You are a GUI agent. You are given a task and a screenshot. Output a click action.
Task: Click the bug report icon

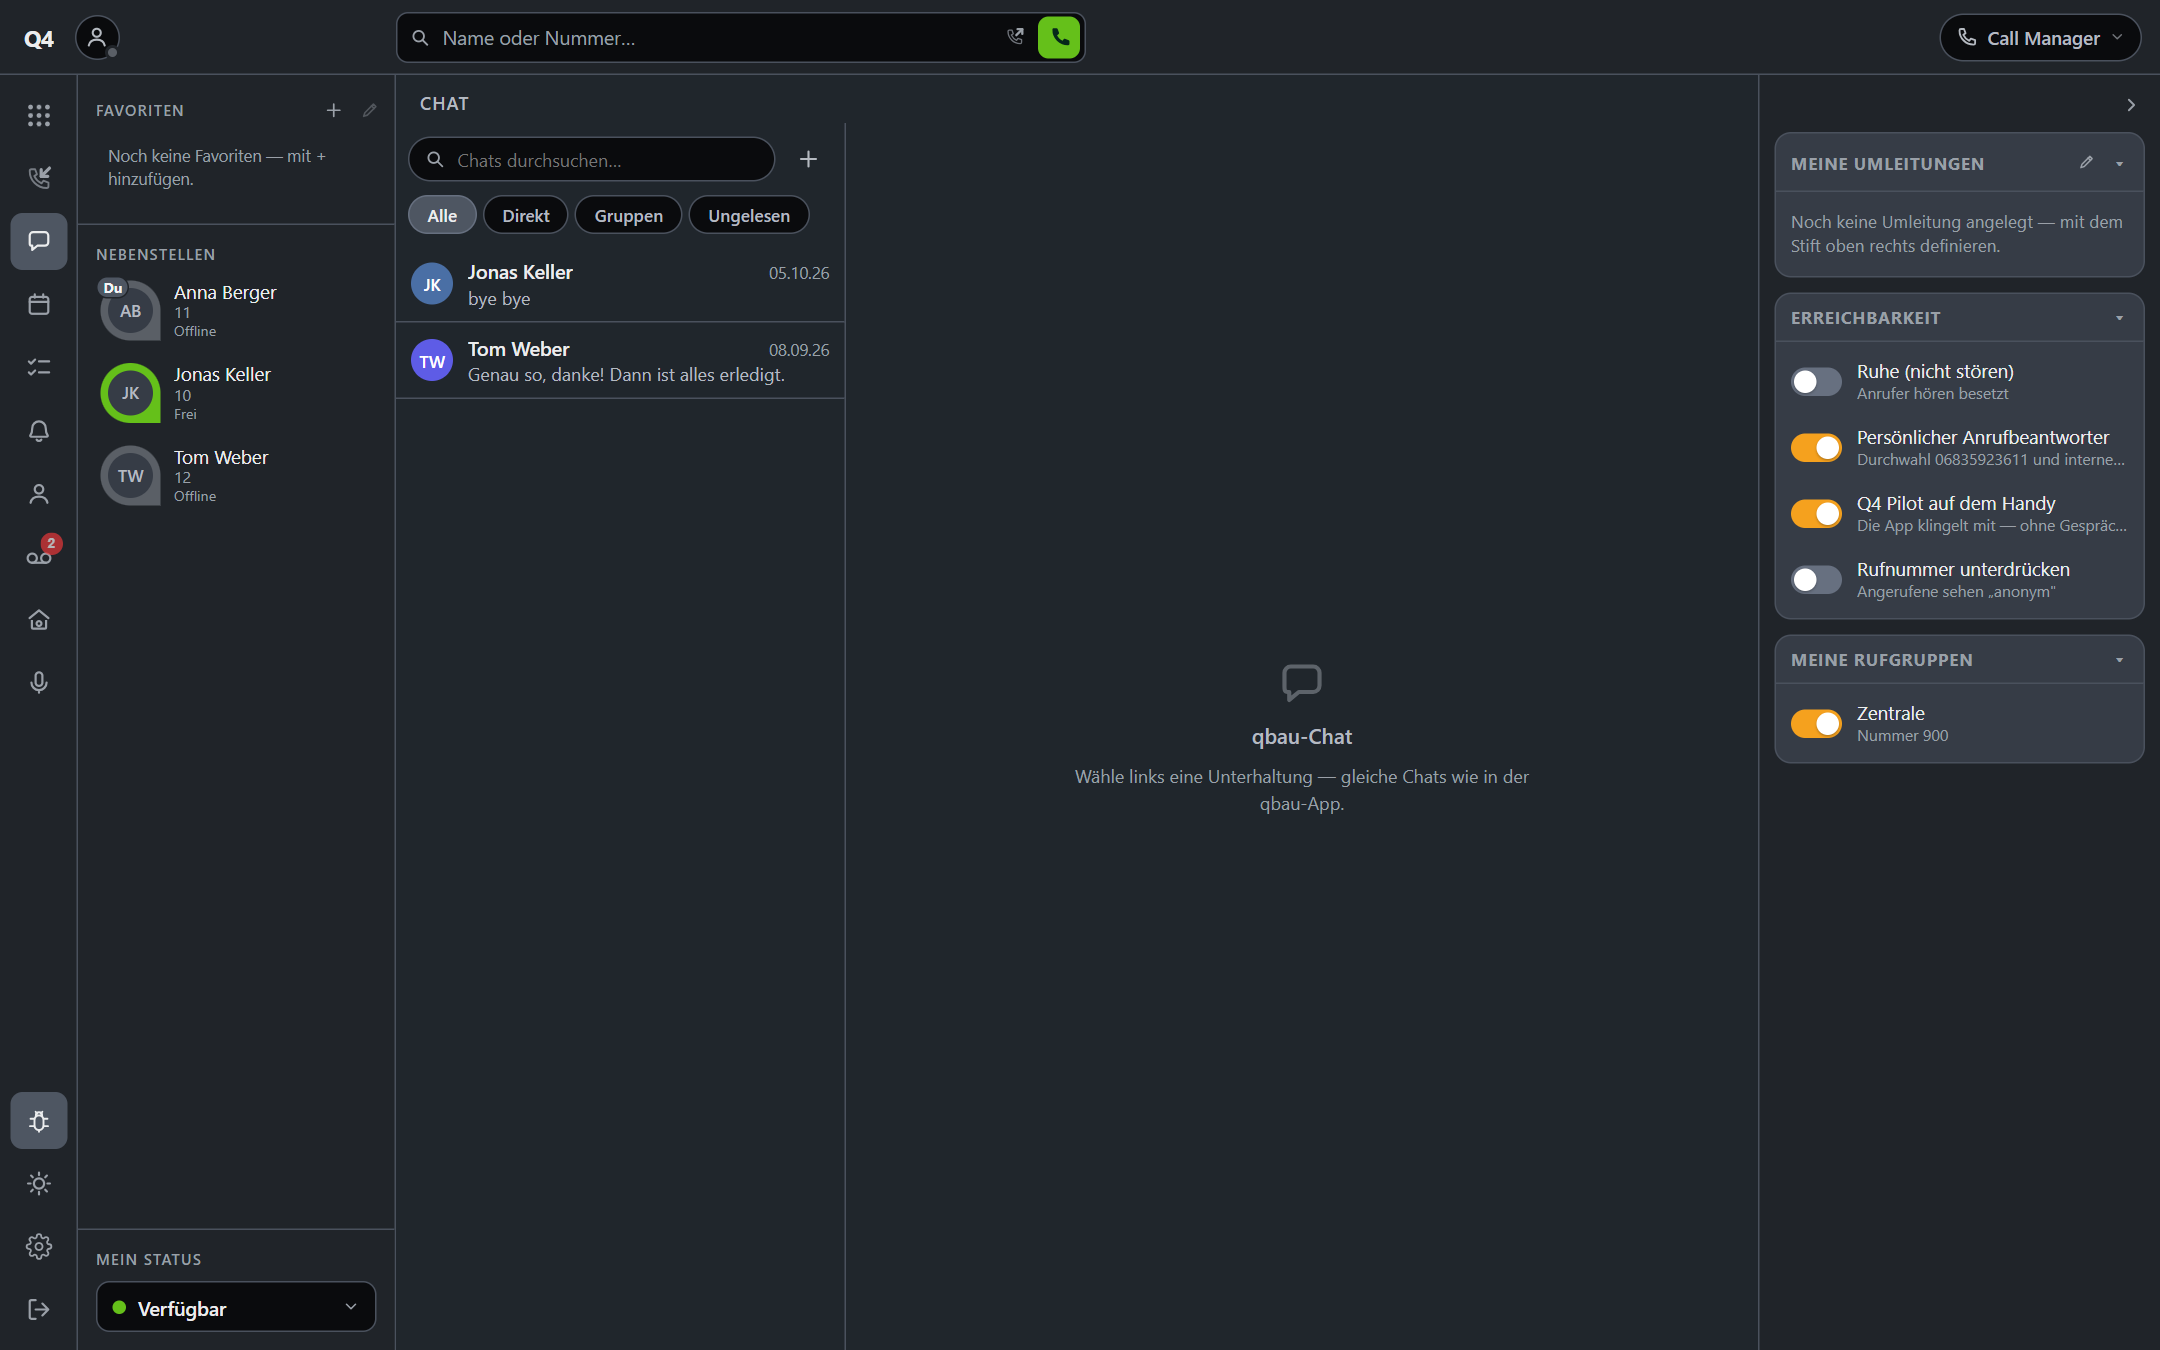tap(39, 1121)
